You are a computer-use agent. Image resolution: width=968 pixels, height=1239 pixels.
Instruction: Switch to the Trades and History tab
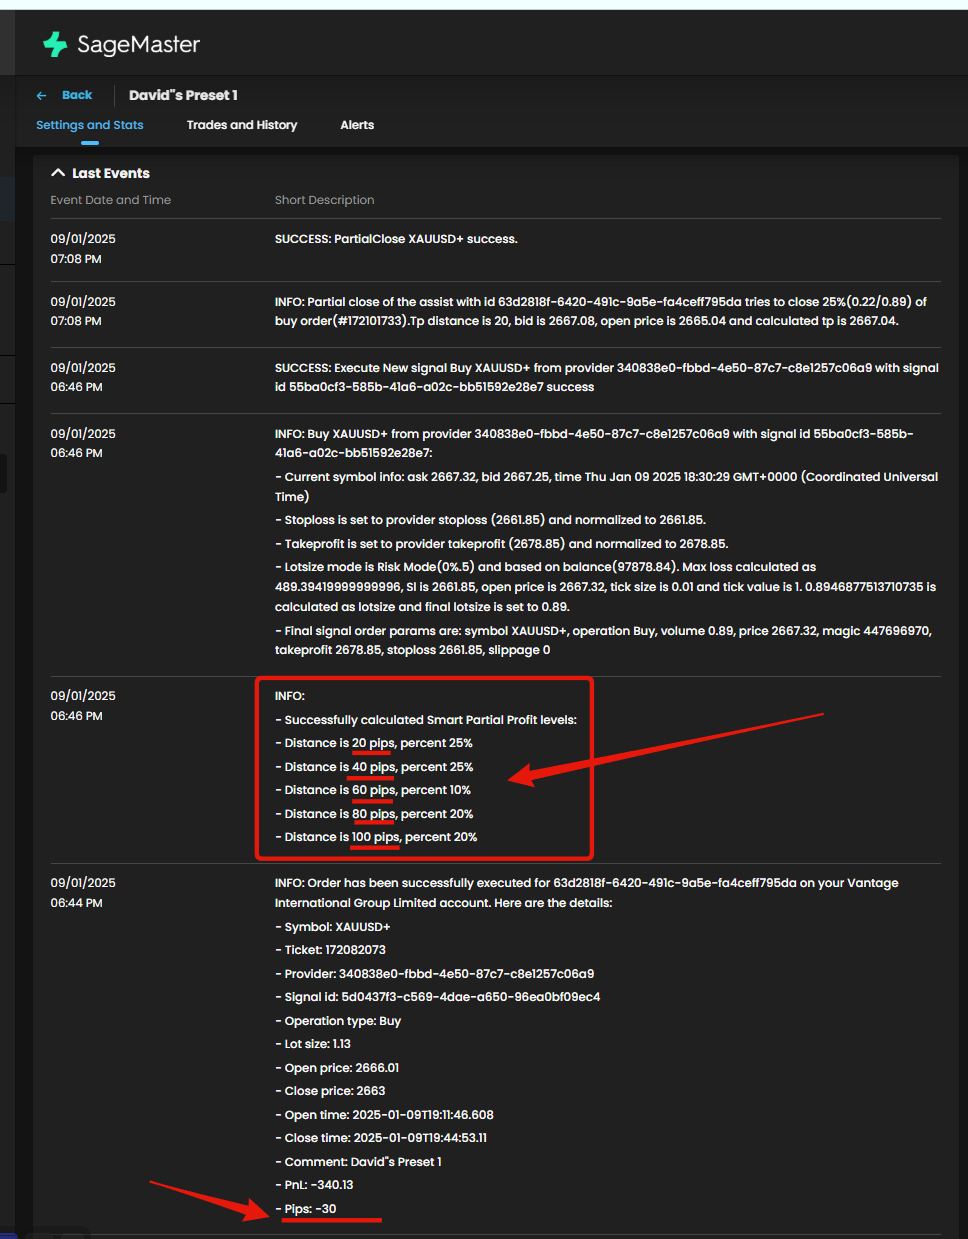[x=242, y=125]
